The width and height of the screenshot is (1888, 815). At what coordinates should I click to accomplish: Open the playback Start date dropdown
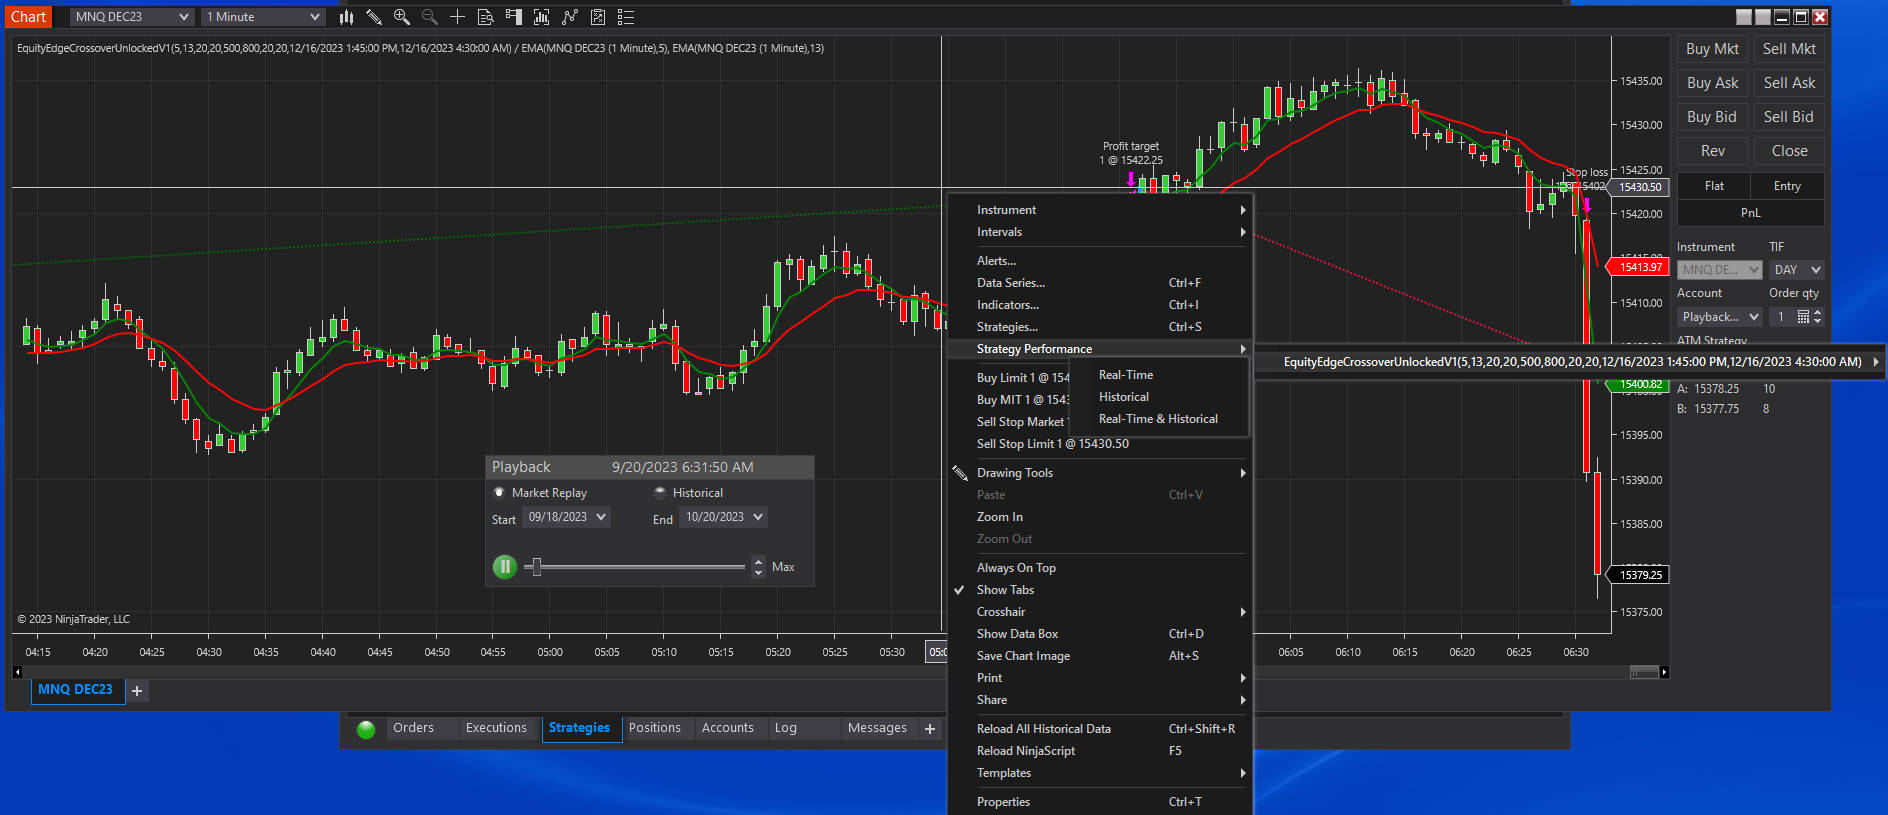[566, 517]
